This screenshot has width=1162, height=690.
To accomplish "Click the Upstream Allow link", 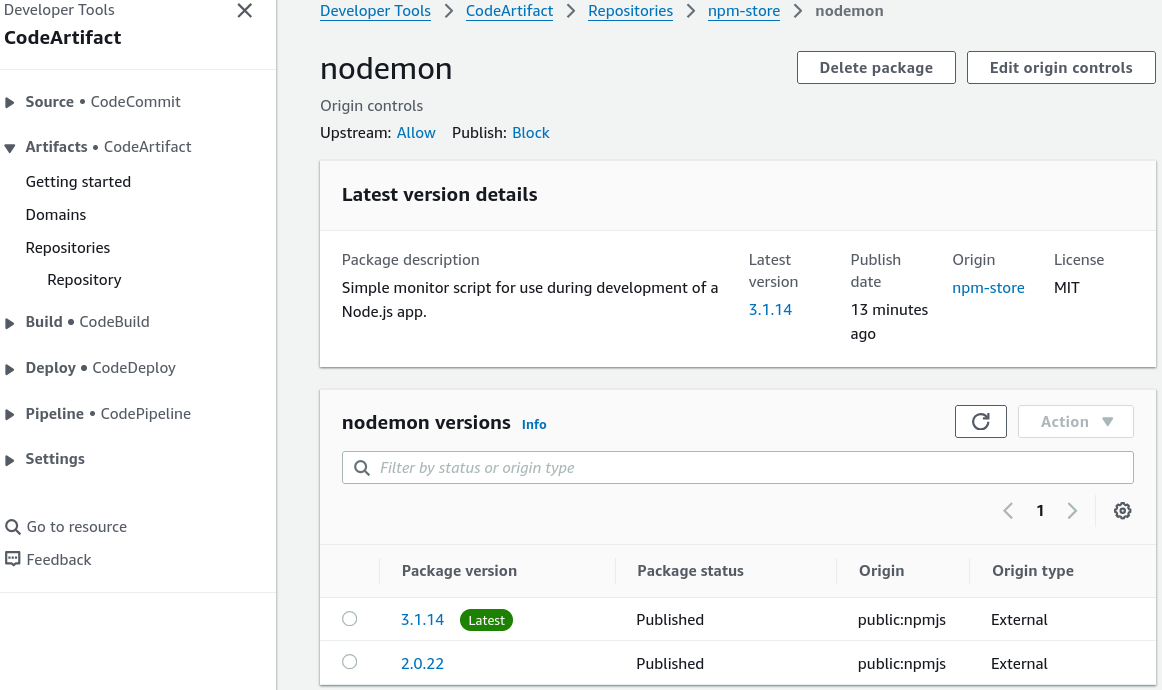I will click(416, 133).
